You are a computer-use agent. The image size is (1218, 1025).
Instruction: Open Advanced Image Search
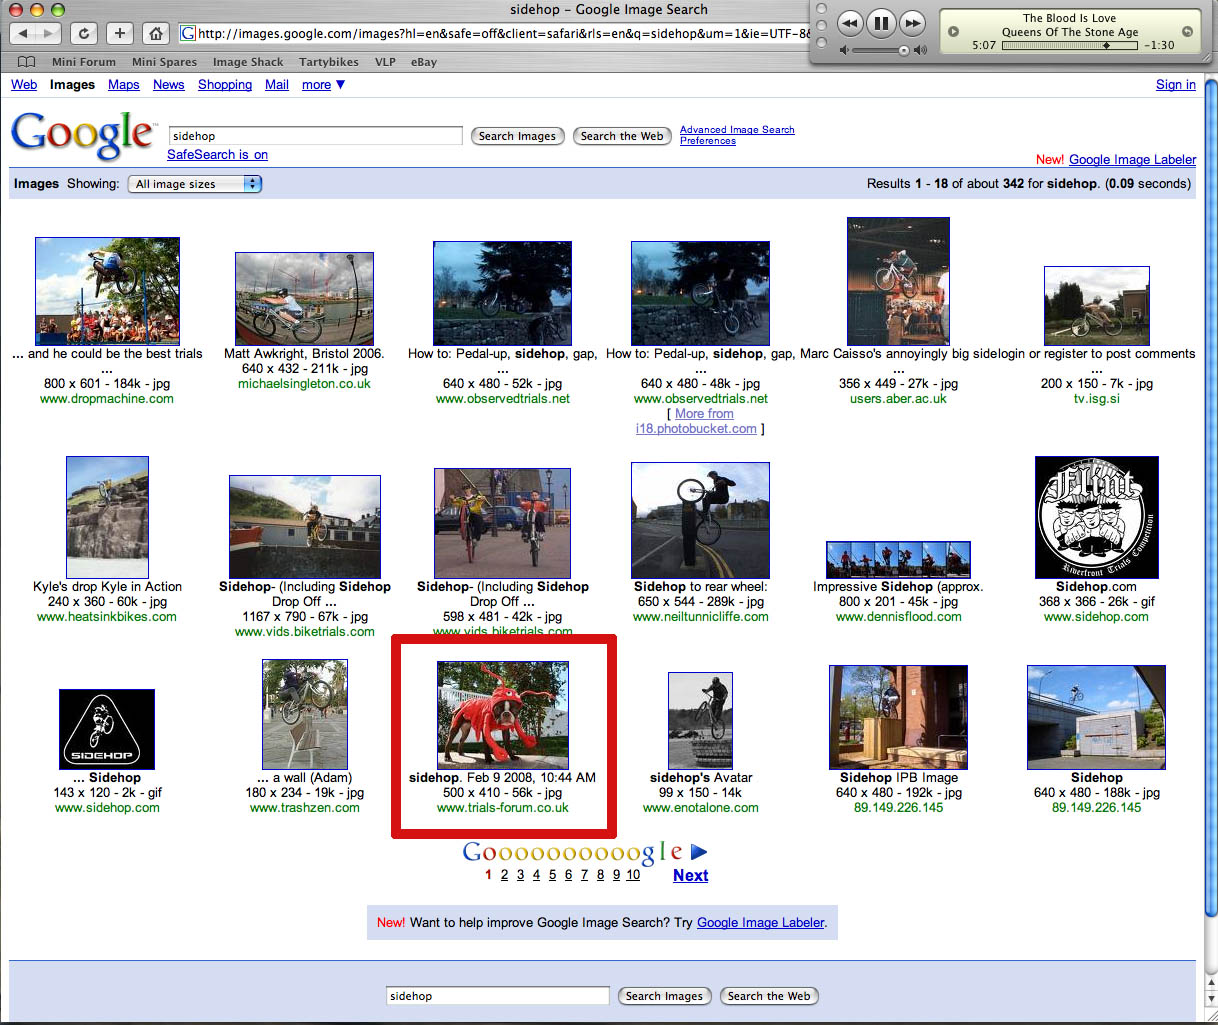tap(737, 130)
